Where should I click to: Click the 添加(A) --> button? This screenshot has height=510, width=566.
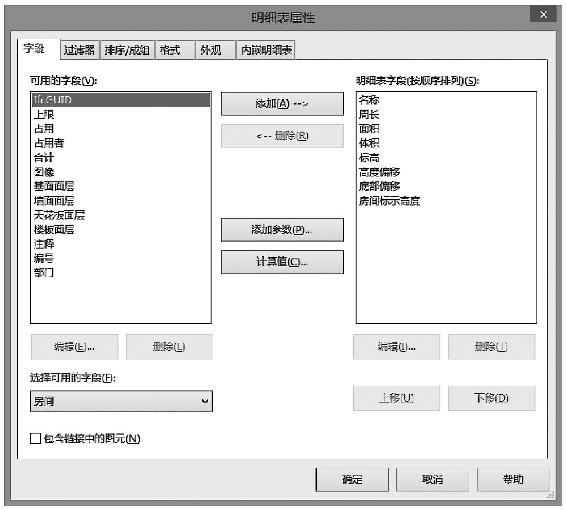click(x=282, y=104)
